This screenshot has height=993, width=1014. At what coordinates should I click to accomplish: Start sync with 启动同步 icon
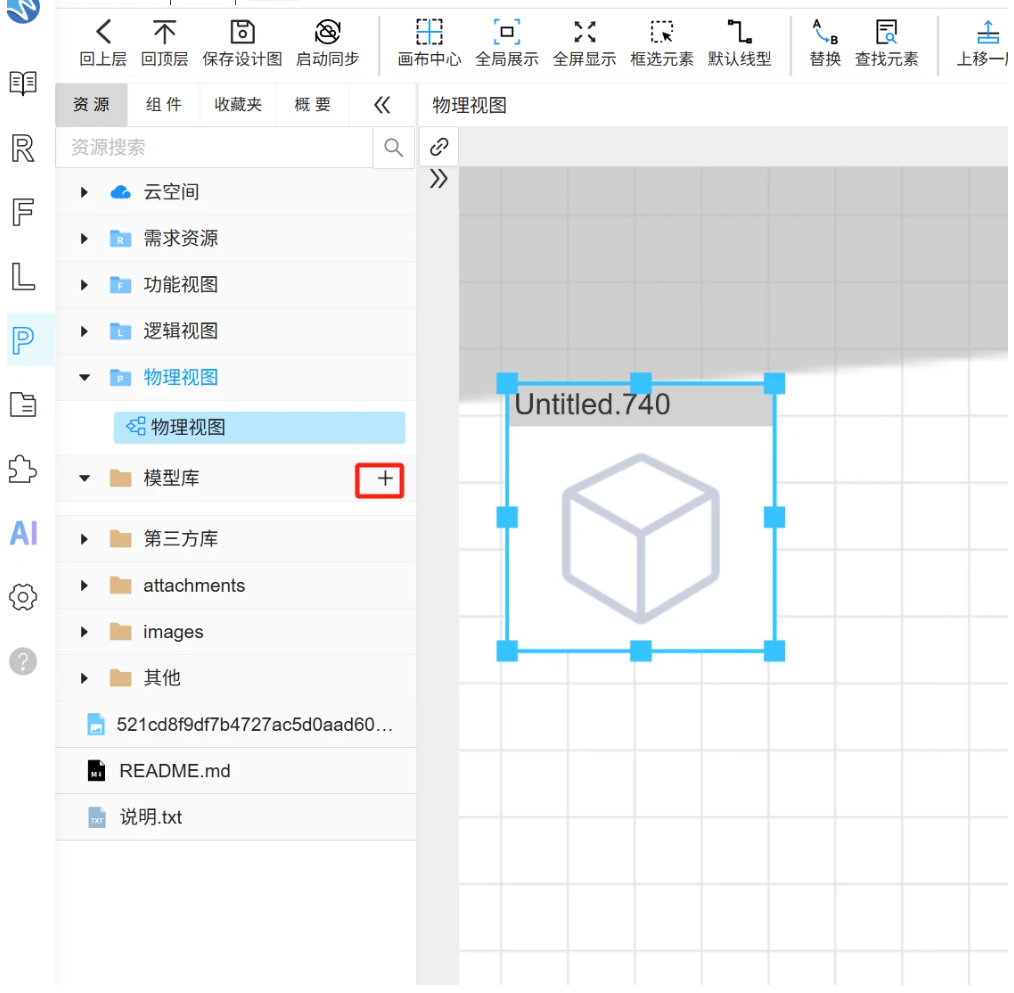tap(328, 32)
